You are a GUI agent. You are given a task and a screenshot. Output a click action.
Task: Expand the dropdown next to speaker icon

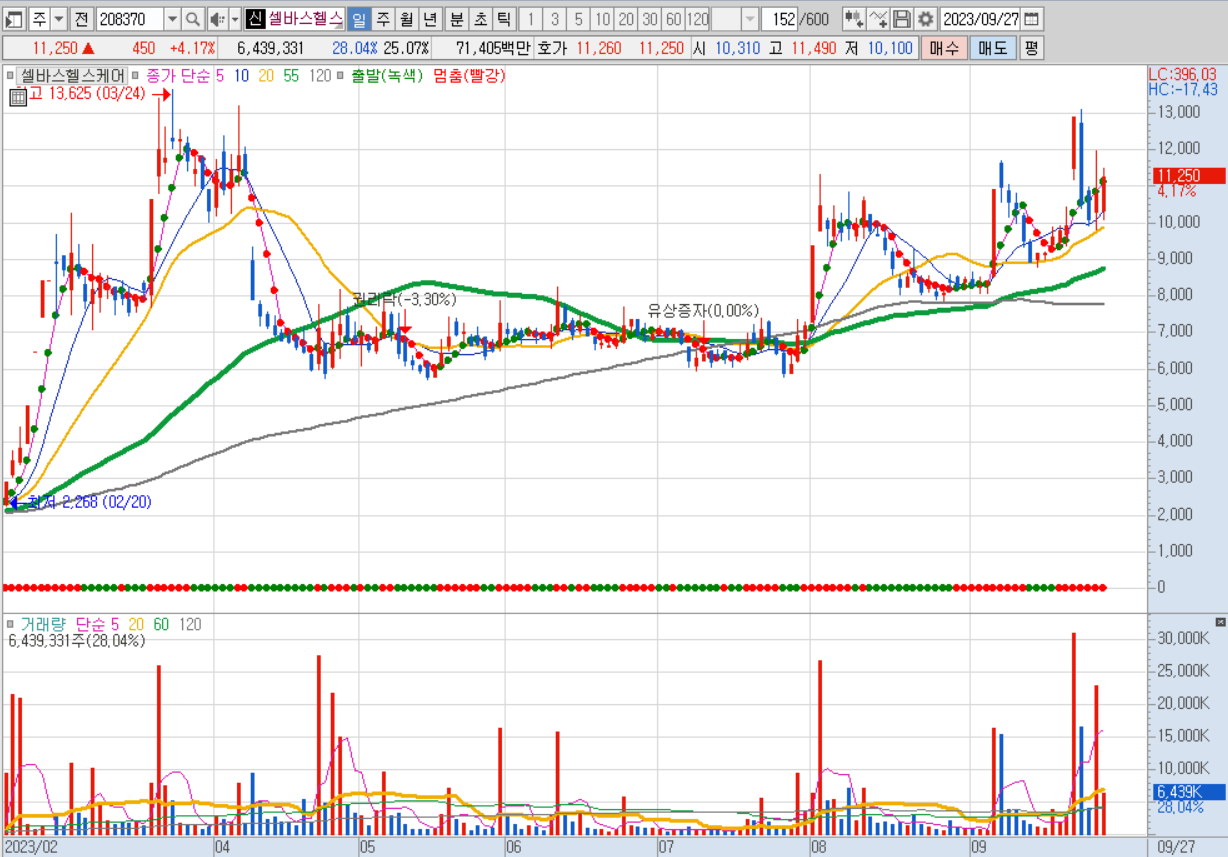[x=235, y=19]
